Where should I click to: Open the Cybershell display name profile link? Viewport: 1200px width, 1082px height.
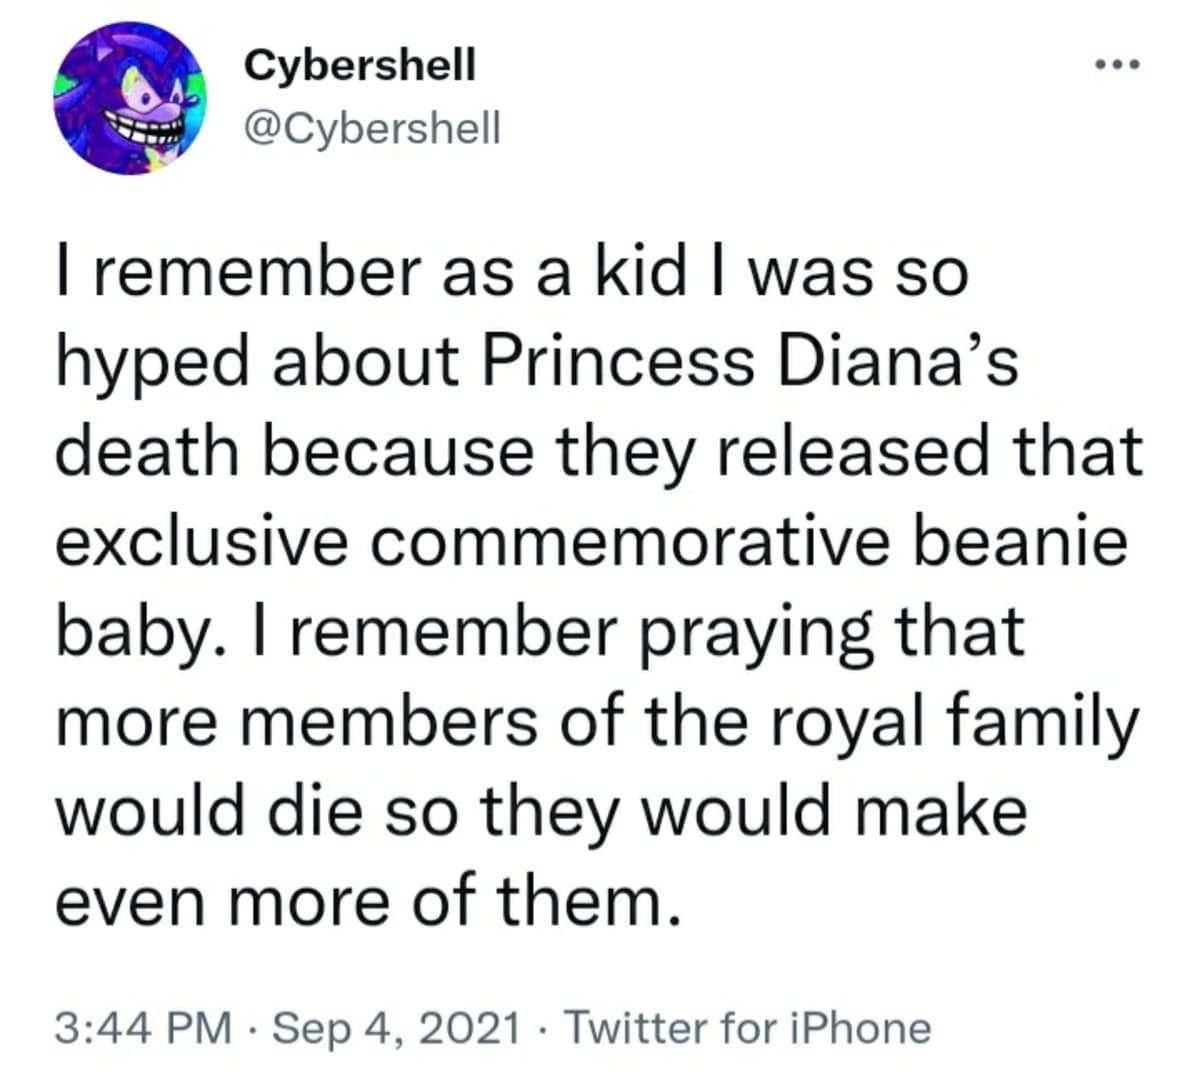click(x=360, y=66)
